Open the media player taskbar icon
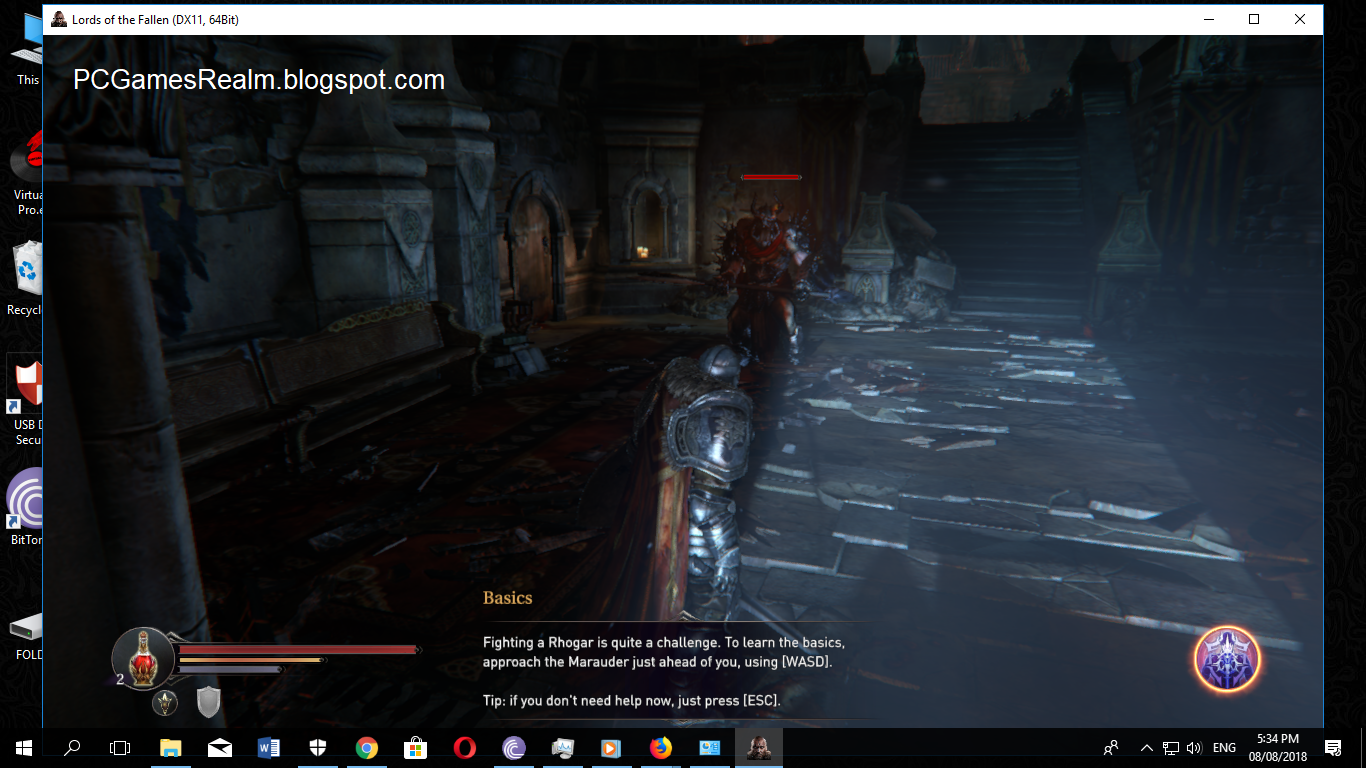1366x768 pixels. (612, 748)
